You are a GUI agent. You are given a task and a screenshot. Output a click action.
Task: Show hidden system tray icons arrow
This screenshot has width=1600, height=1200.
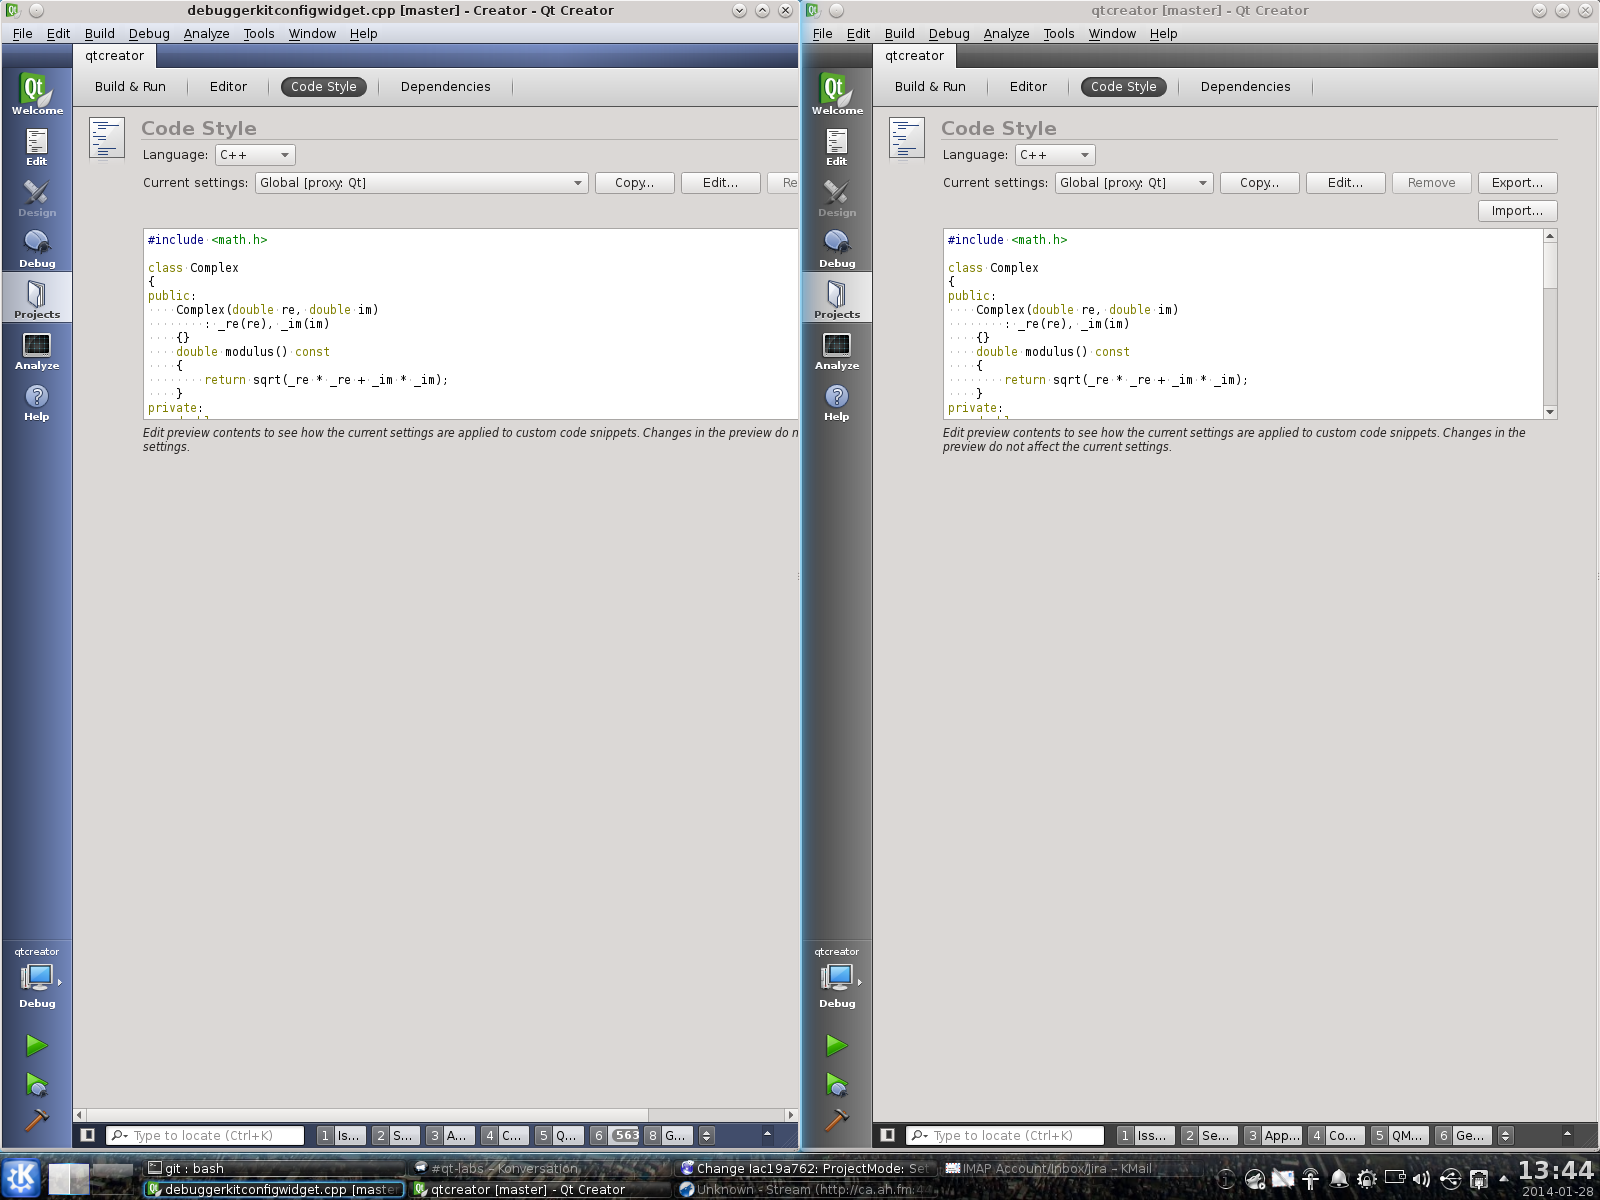click(1503, 1179)
